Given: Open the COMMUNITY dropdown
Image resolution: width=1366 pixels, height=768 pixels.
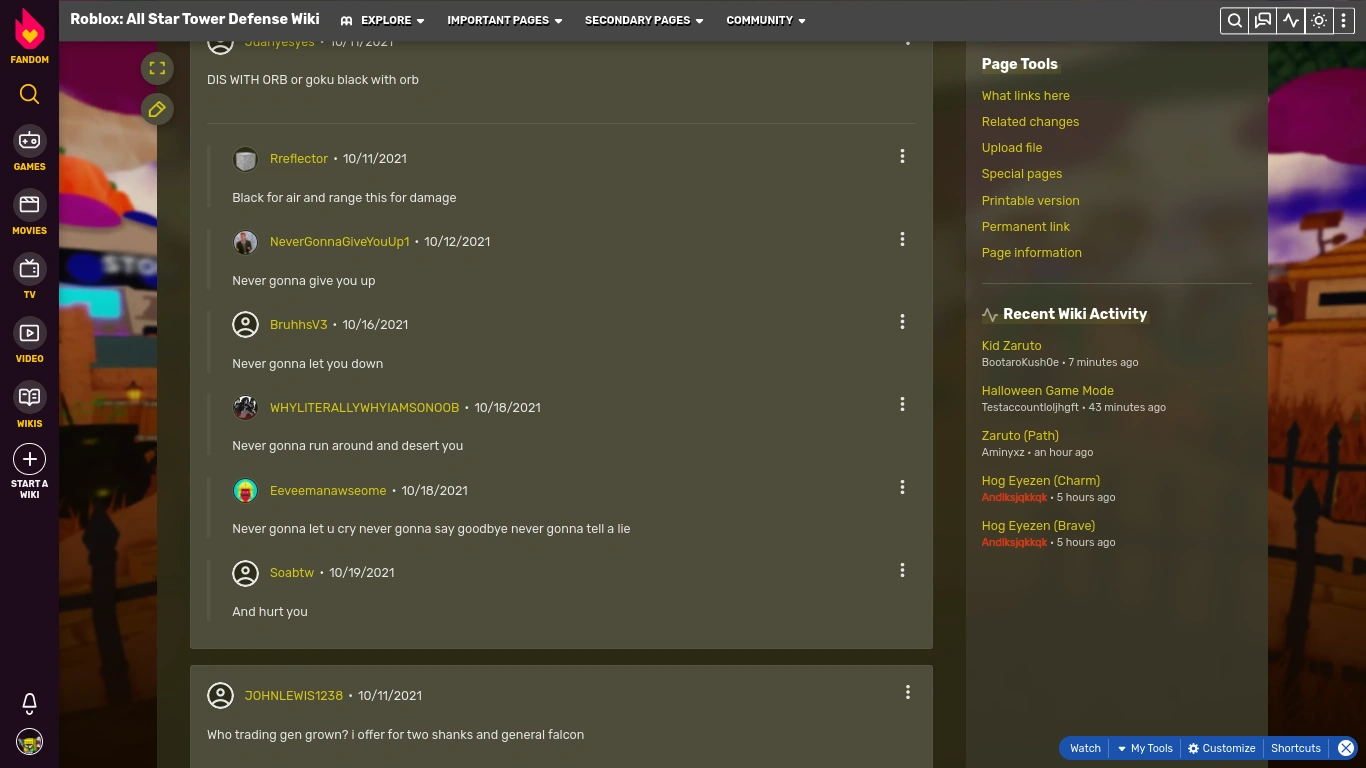Looking at the screenshot, I should click(764, 20).
